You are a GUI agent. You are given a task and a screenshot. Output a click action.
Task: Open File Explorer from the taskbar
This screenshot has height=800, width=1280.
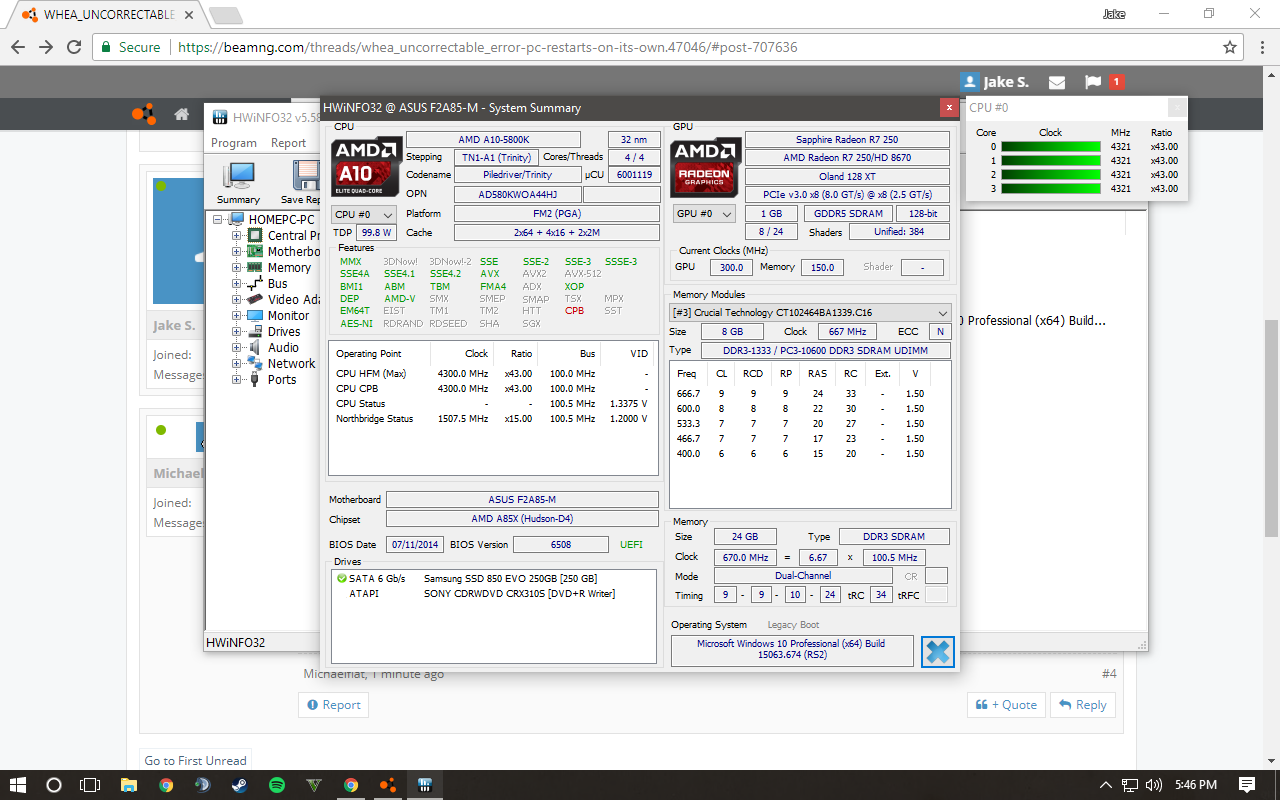129,784
